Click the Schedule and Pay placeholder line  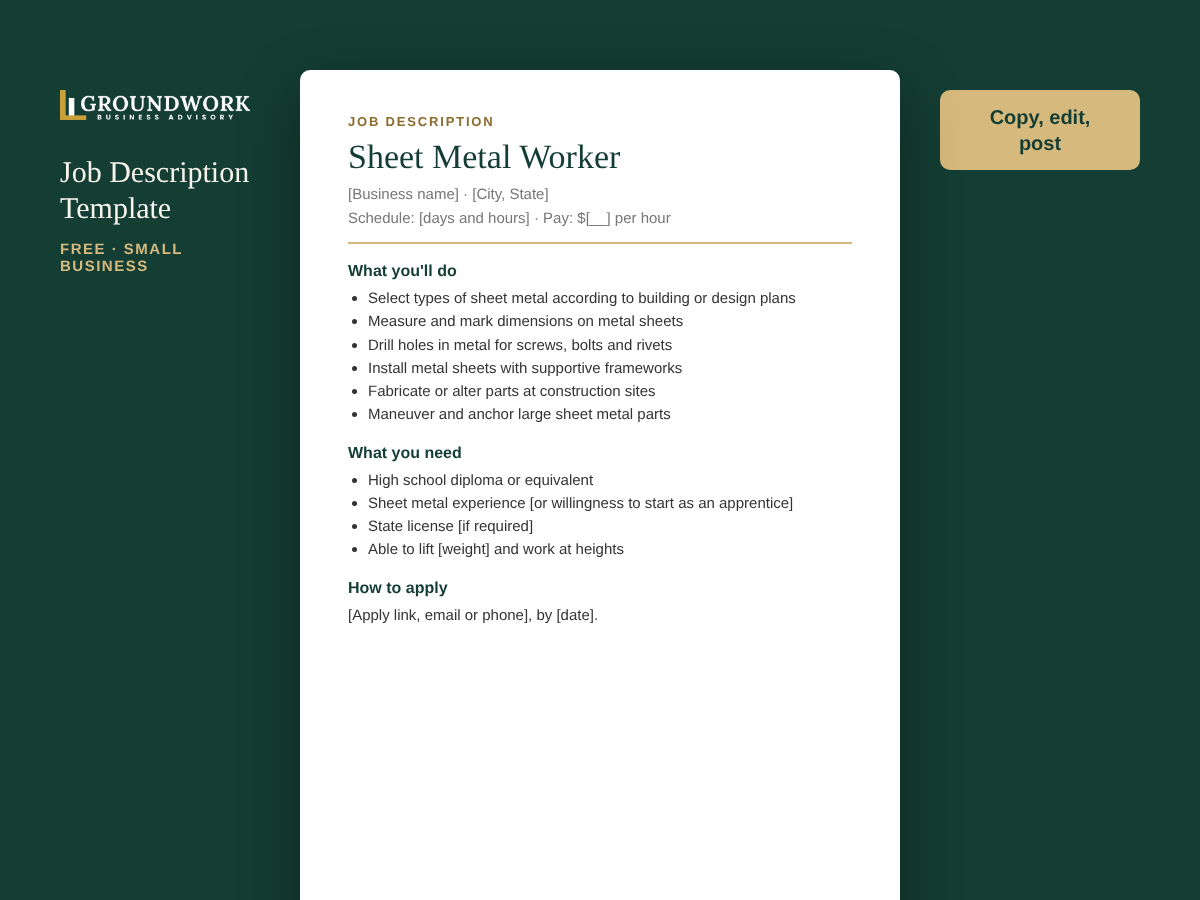509,218
